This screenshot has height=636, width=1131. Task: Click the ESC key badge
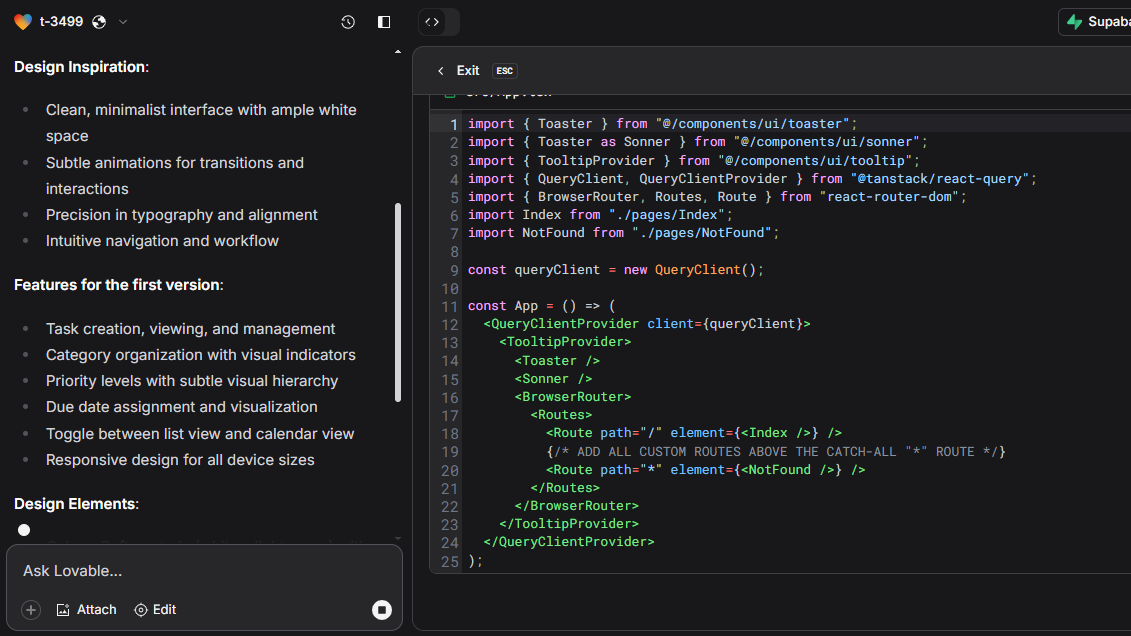504,71
